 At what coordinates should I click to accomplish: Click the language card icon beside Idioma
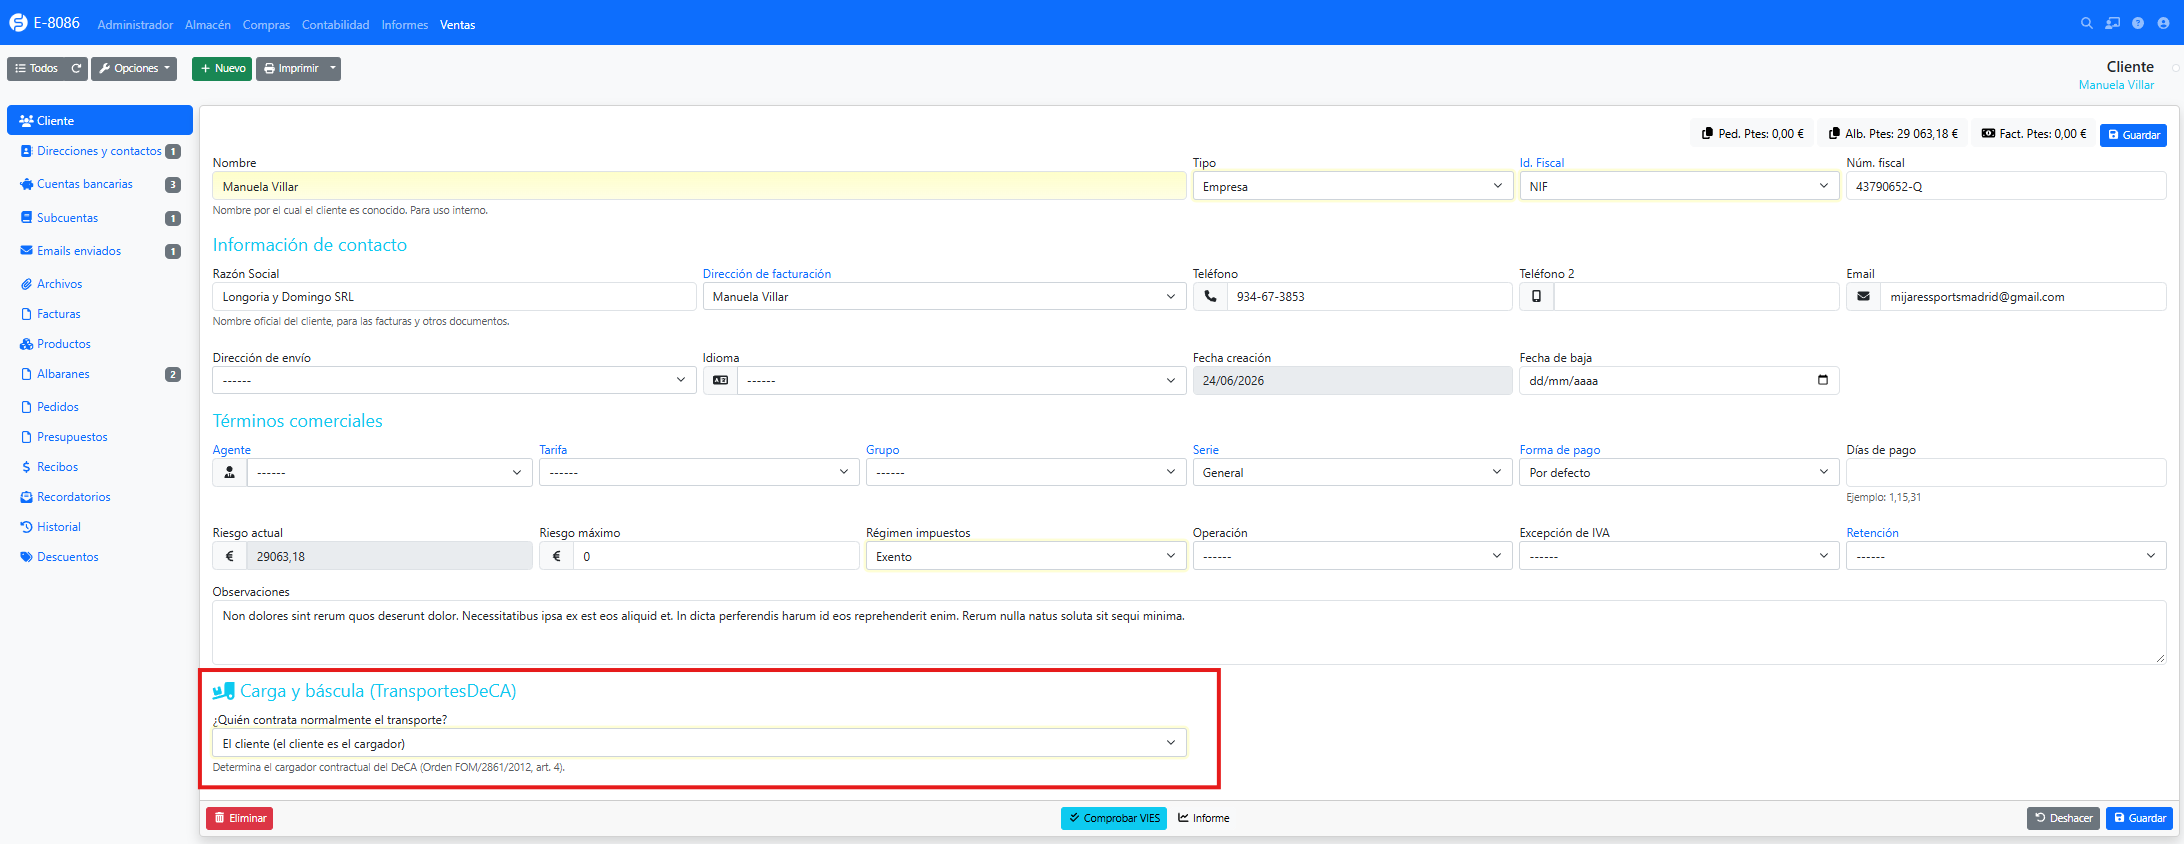(x=720, y=380)
